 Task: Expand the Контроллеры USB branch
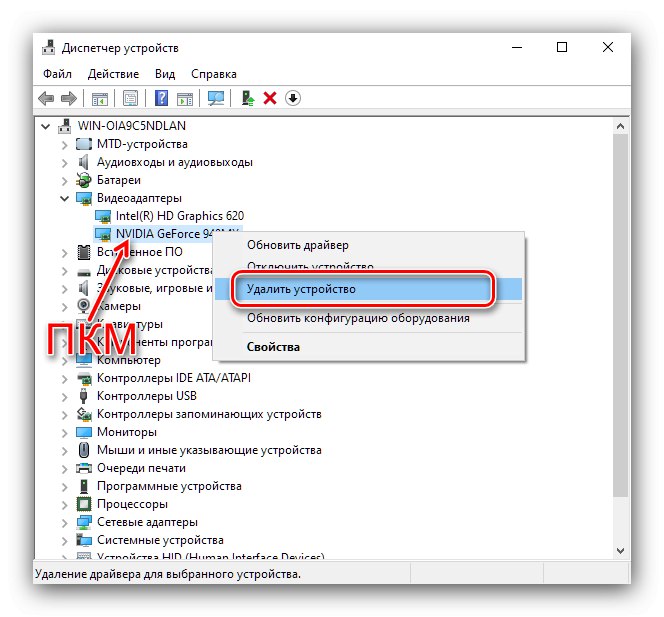click(64, 397)
